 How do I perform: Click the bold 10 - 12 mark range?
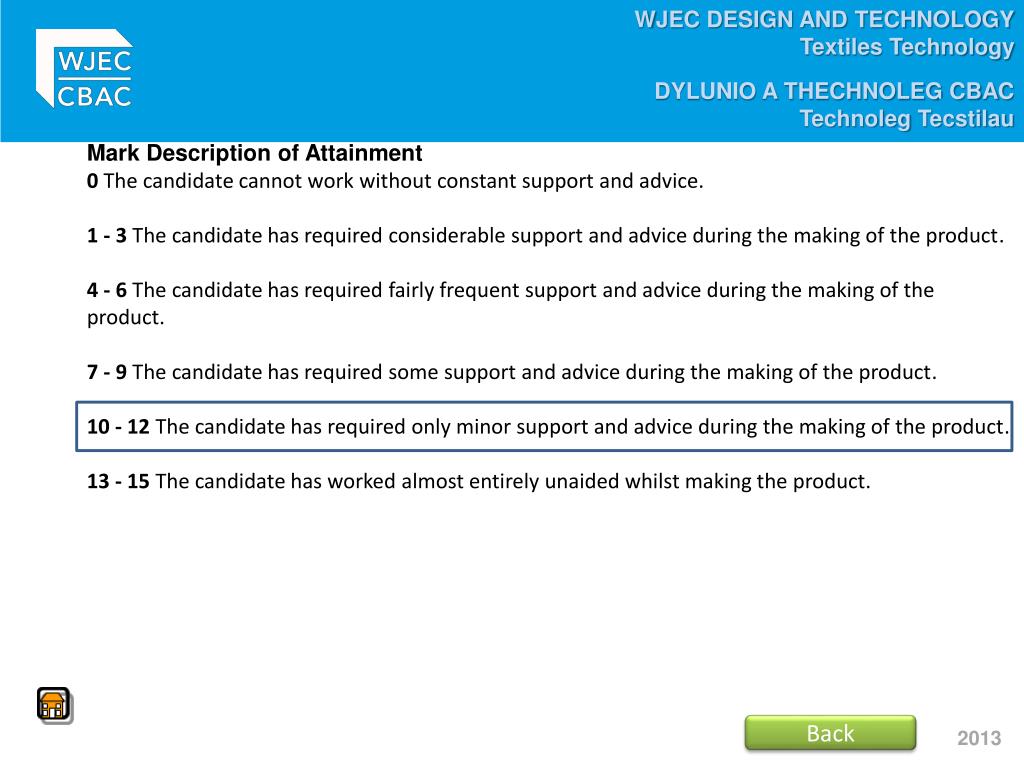click(x=118, y=426)
